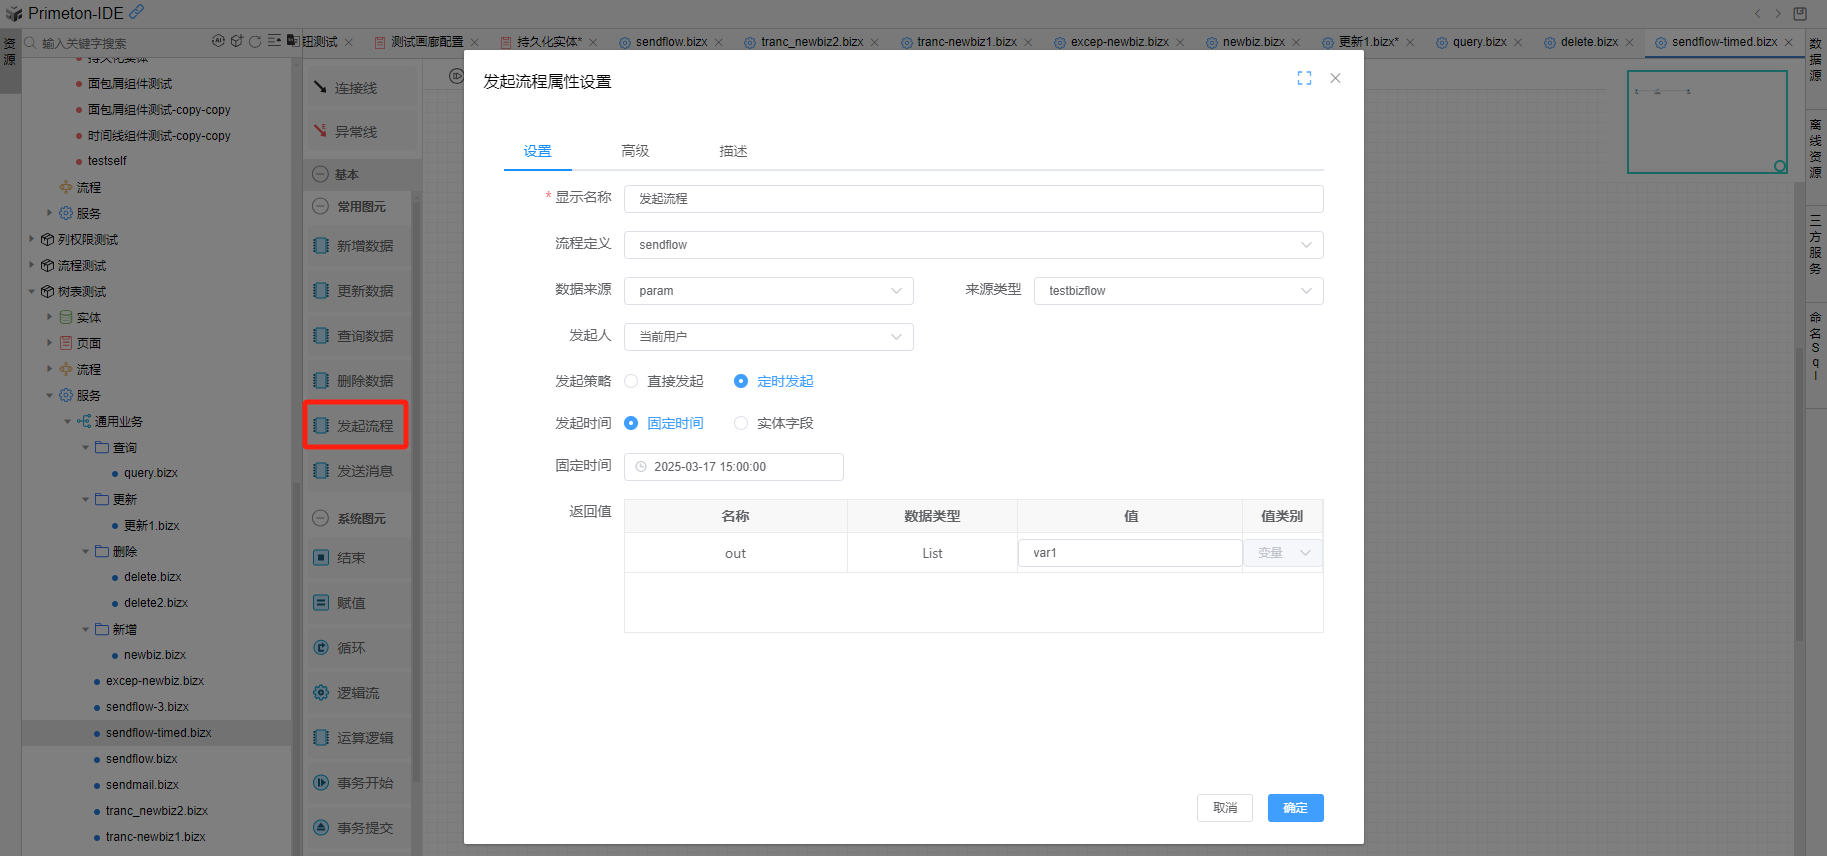This screenshot has height=856, width=1827.
Task: Choose the 定时发起 radio option
Action: click(741, 381)
